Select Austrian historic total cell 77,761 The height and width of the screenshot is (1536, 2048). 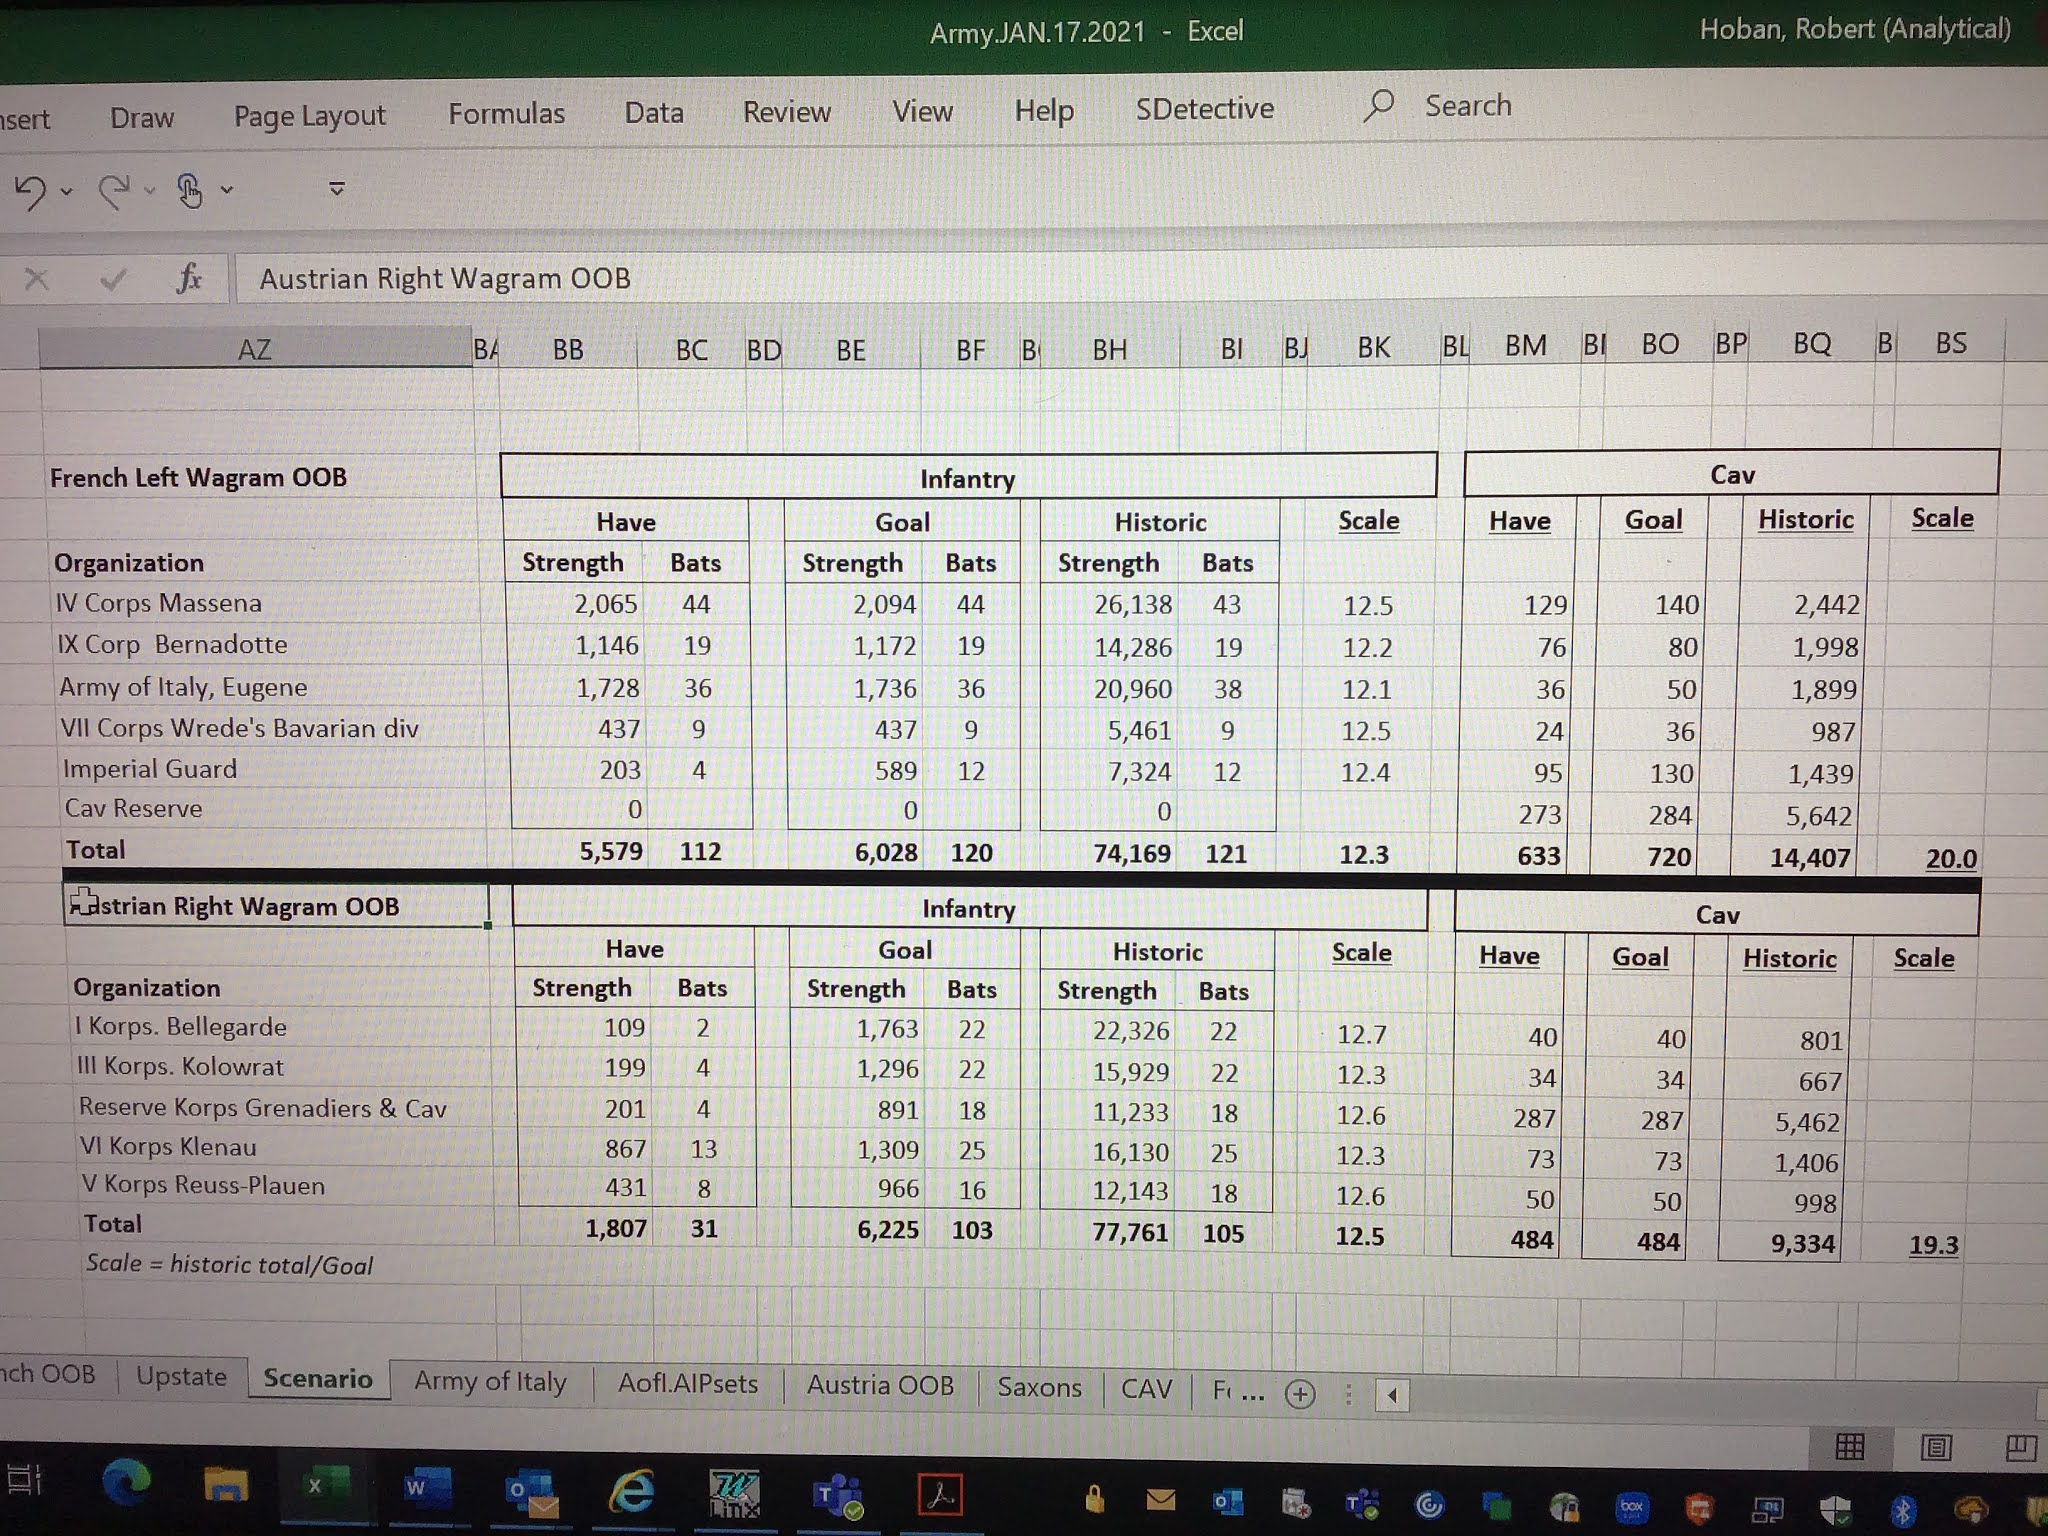pyautogui.click(x=1129, y=1232)
